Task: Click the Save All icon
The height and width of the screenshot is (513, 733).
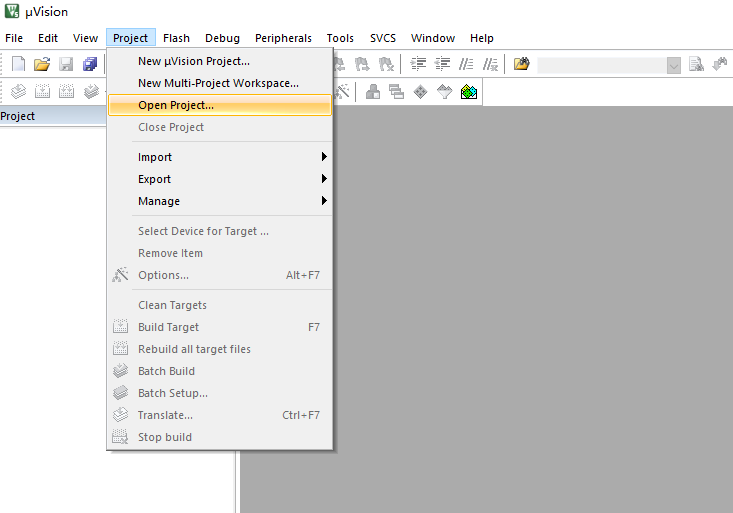Action: [x=90, y=64]
